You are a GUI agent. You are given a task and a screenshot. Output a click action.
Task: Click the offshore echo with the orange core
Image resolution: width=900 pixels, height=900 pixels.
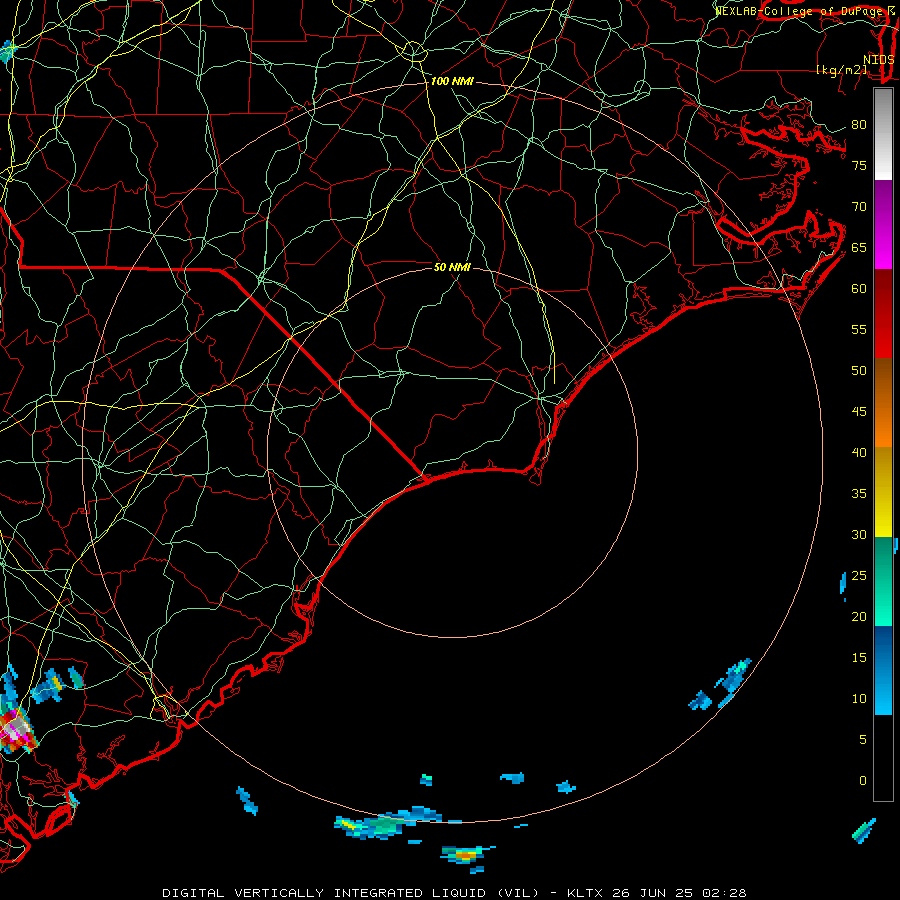click(x=465, y=856)
